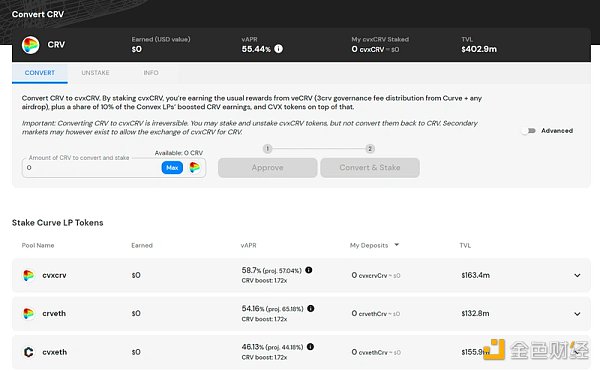600x371 pixels.
Task: Show info for crveth pool vAPR
Action: [311, 308]
